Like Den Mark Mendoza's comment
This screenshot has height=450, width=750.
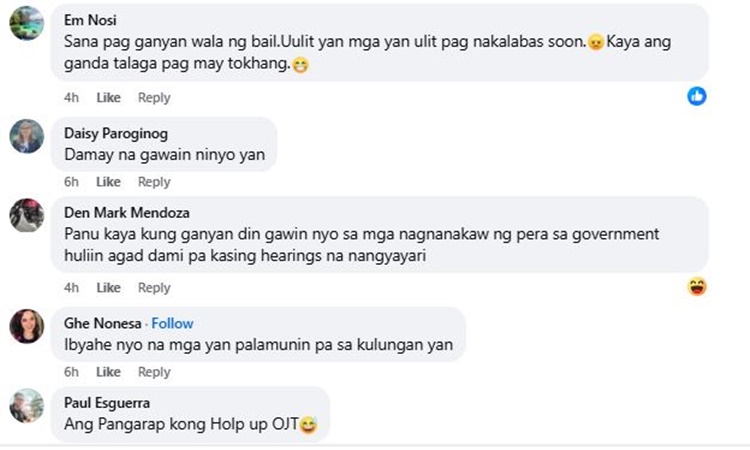coord(109,287)
